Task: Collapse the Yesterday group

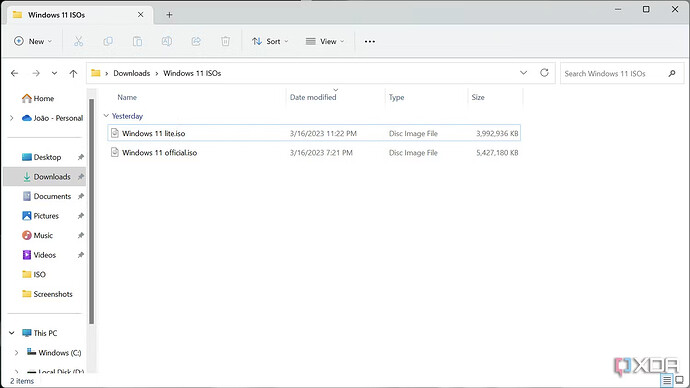Action: click(106, 116)
